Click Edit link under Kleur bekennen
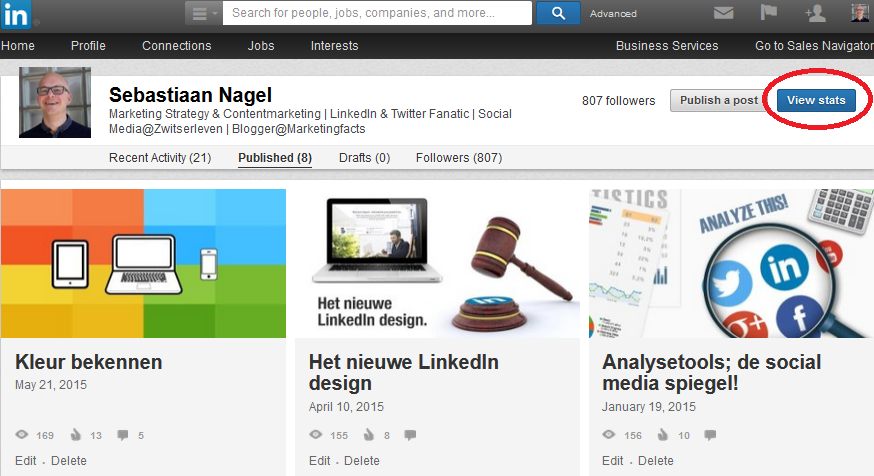Image resolution: width=874 pixels, height=476 pixels. click(x=26, y=461)
